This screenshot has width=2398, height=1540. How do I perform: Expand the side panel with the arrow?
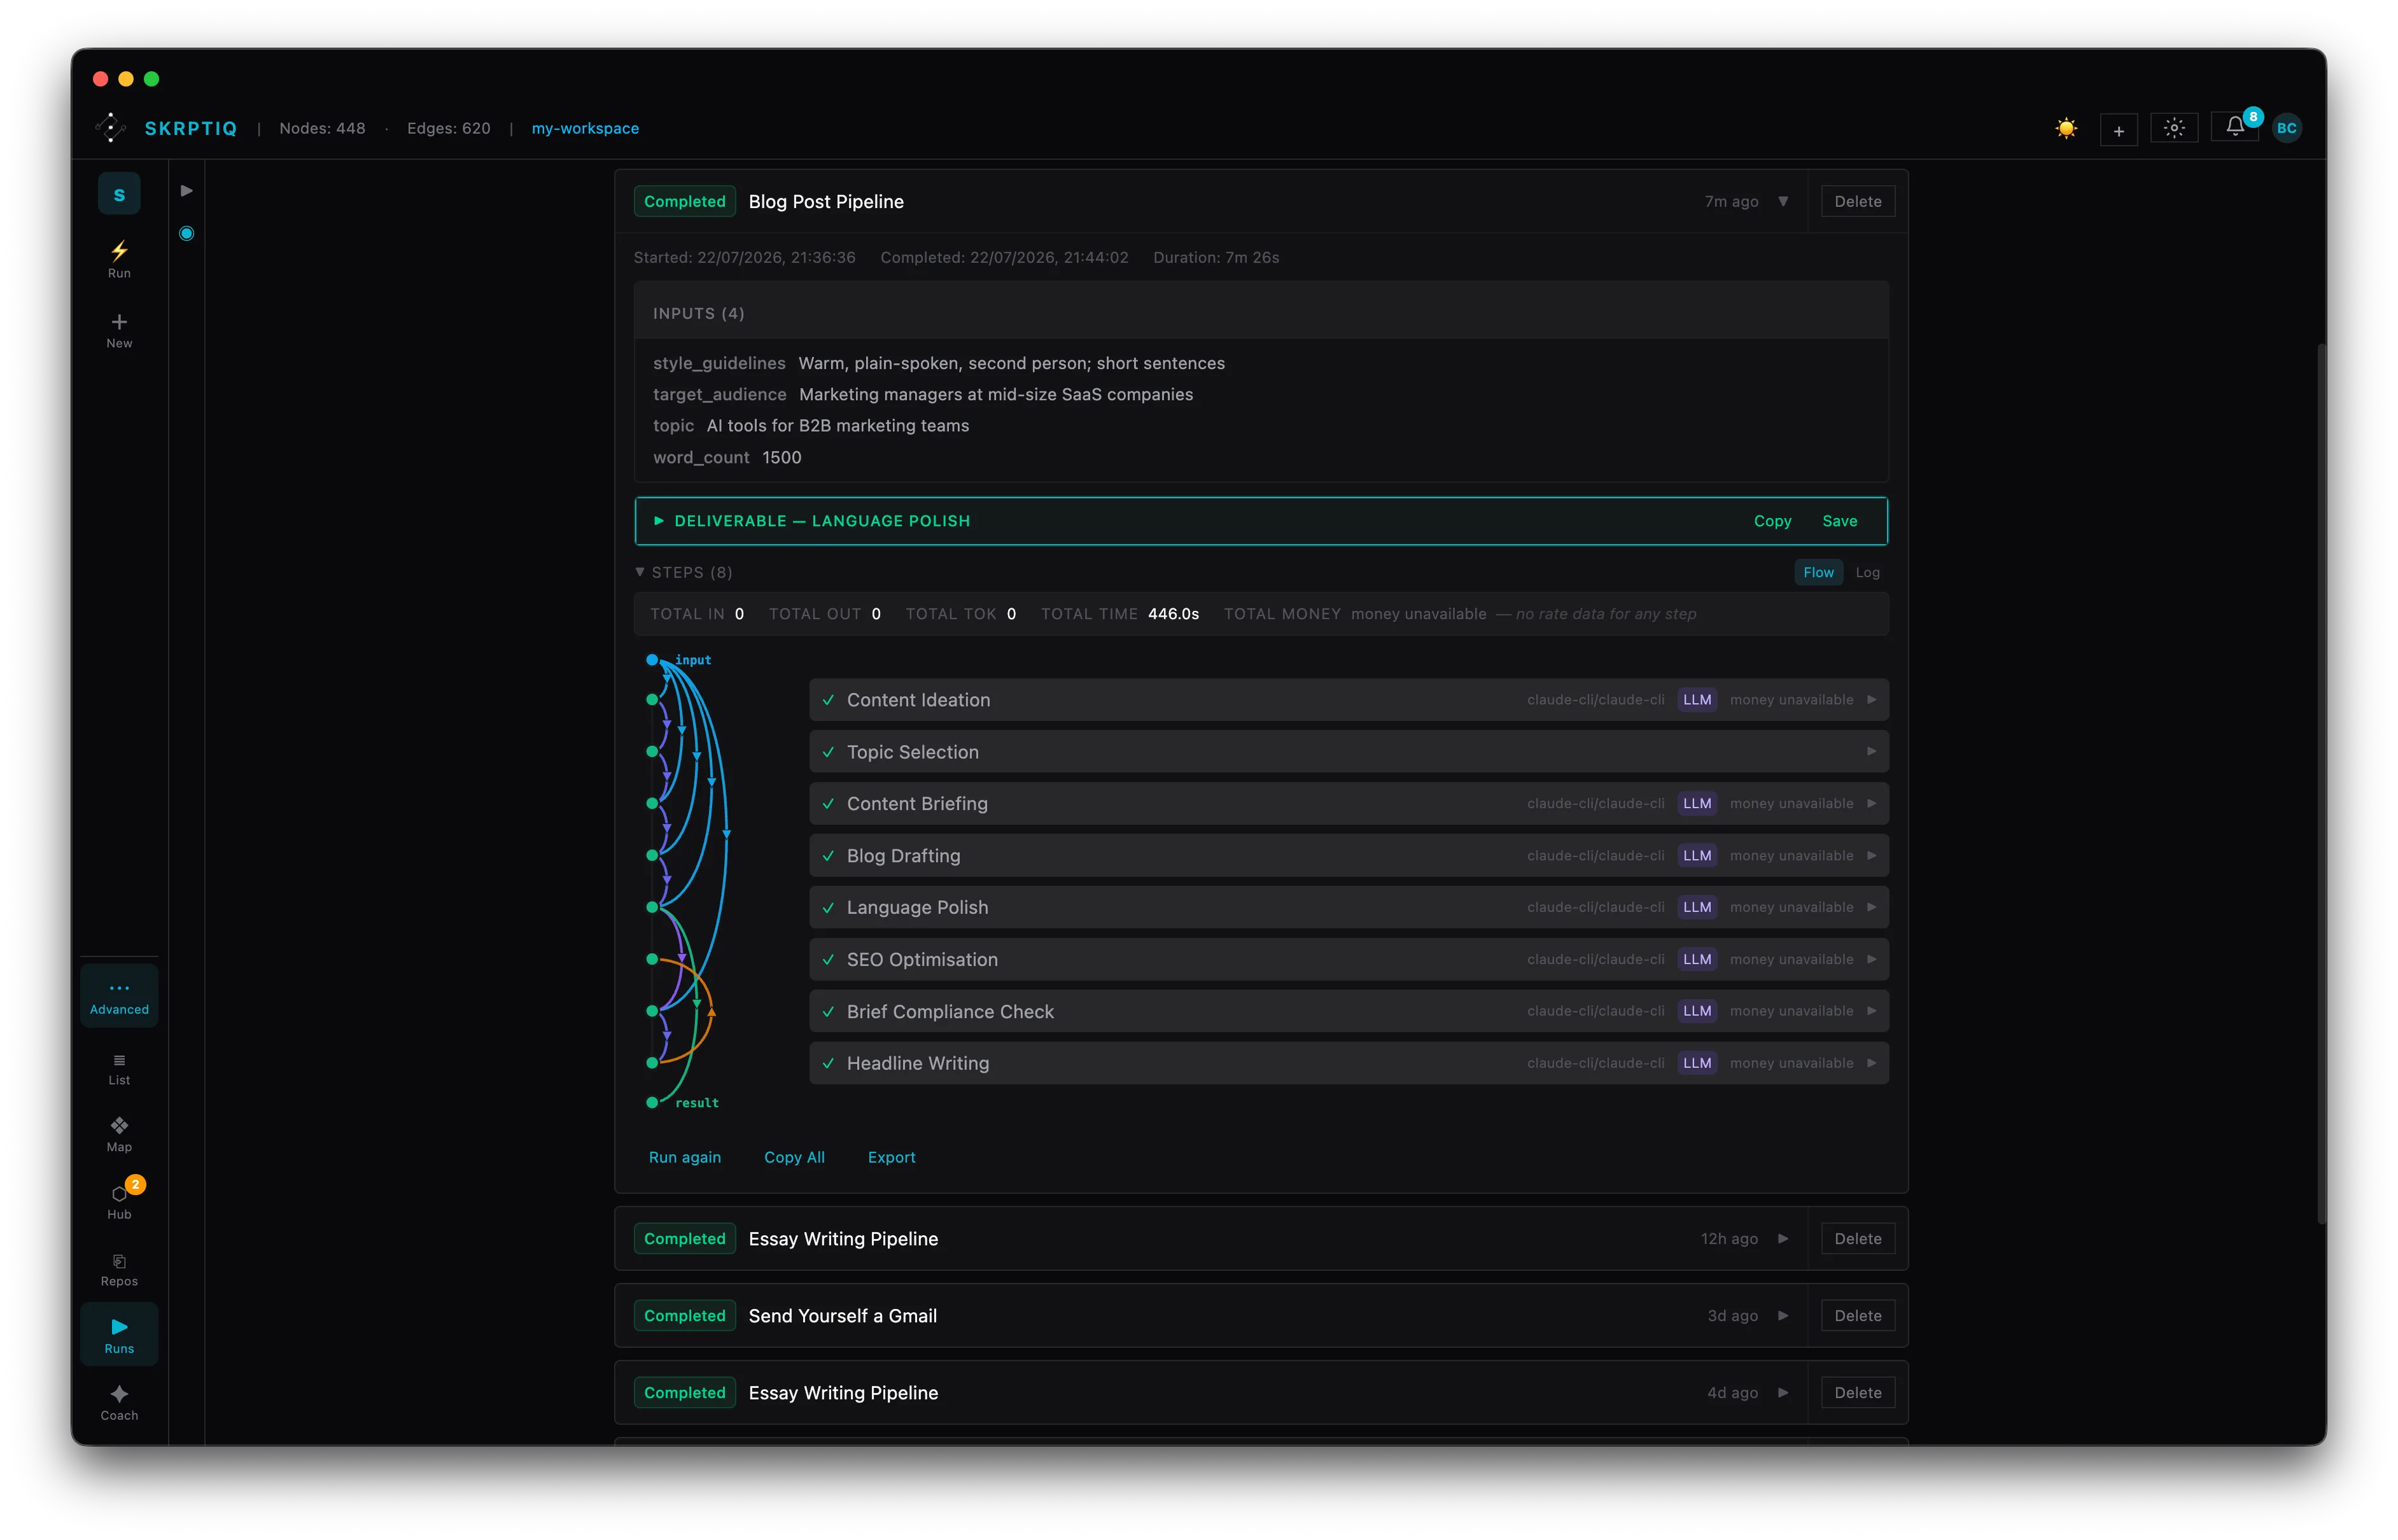[x=186, y=191]
